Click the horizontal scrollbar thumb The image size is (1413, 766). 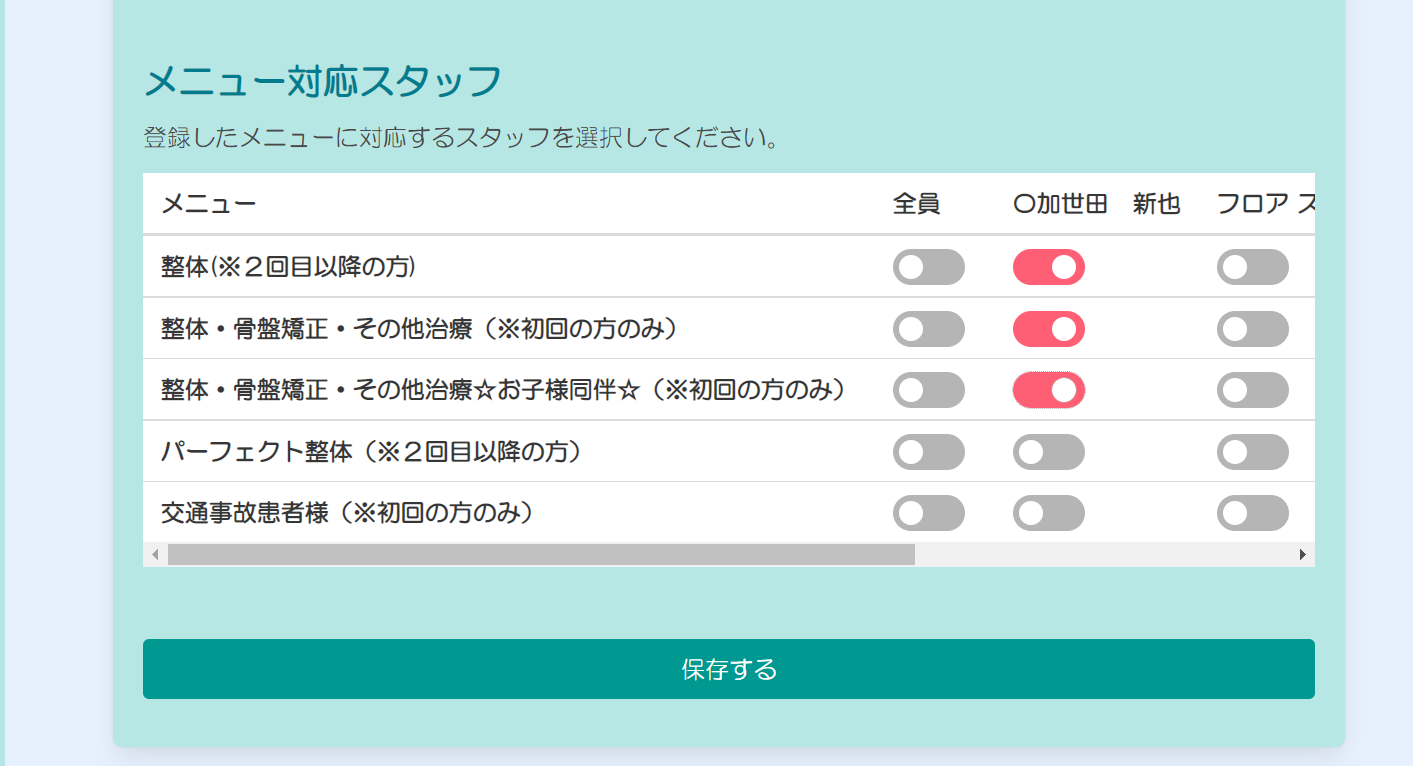540,554
